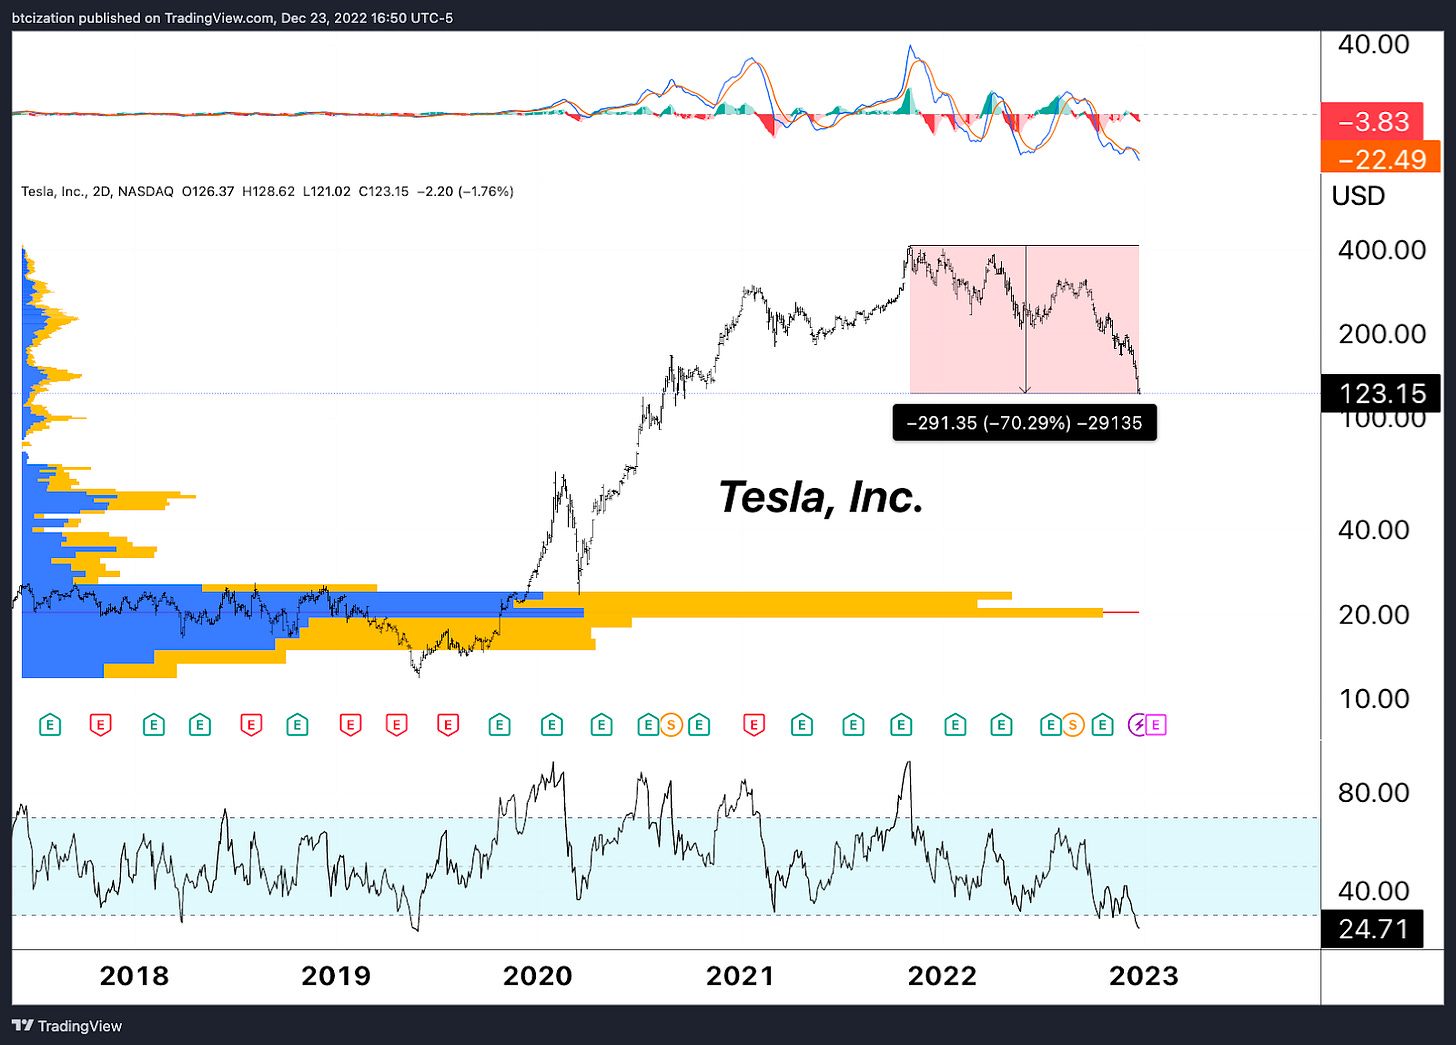
Task: Click the 2018 label on the time axis
Action: pos(134,976)
